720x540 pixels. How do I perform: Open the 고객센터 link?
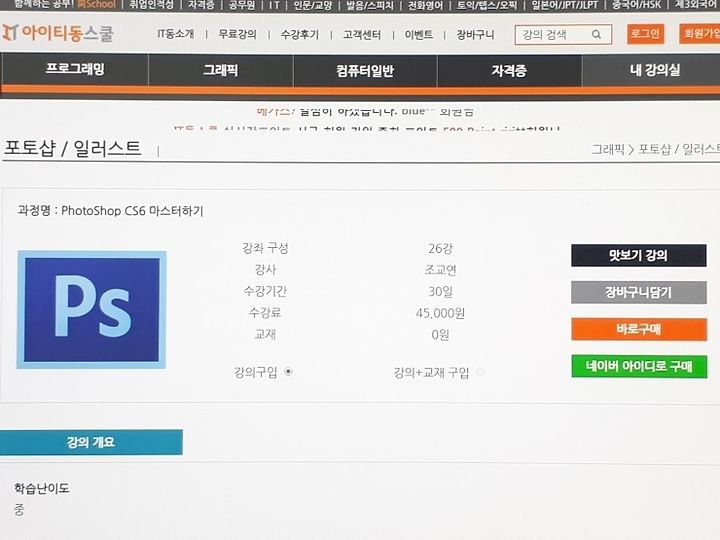[362, 35]
